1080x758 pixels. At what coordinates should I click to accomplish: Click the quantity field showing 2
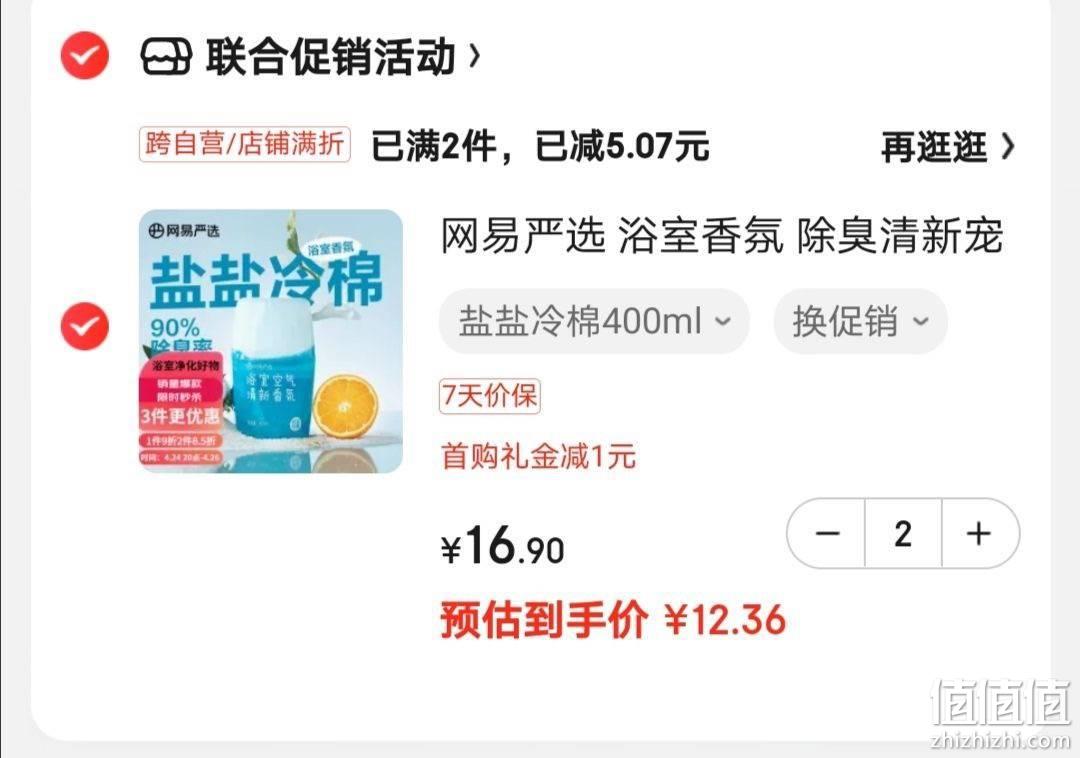pos(903,533)
